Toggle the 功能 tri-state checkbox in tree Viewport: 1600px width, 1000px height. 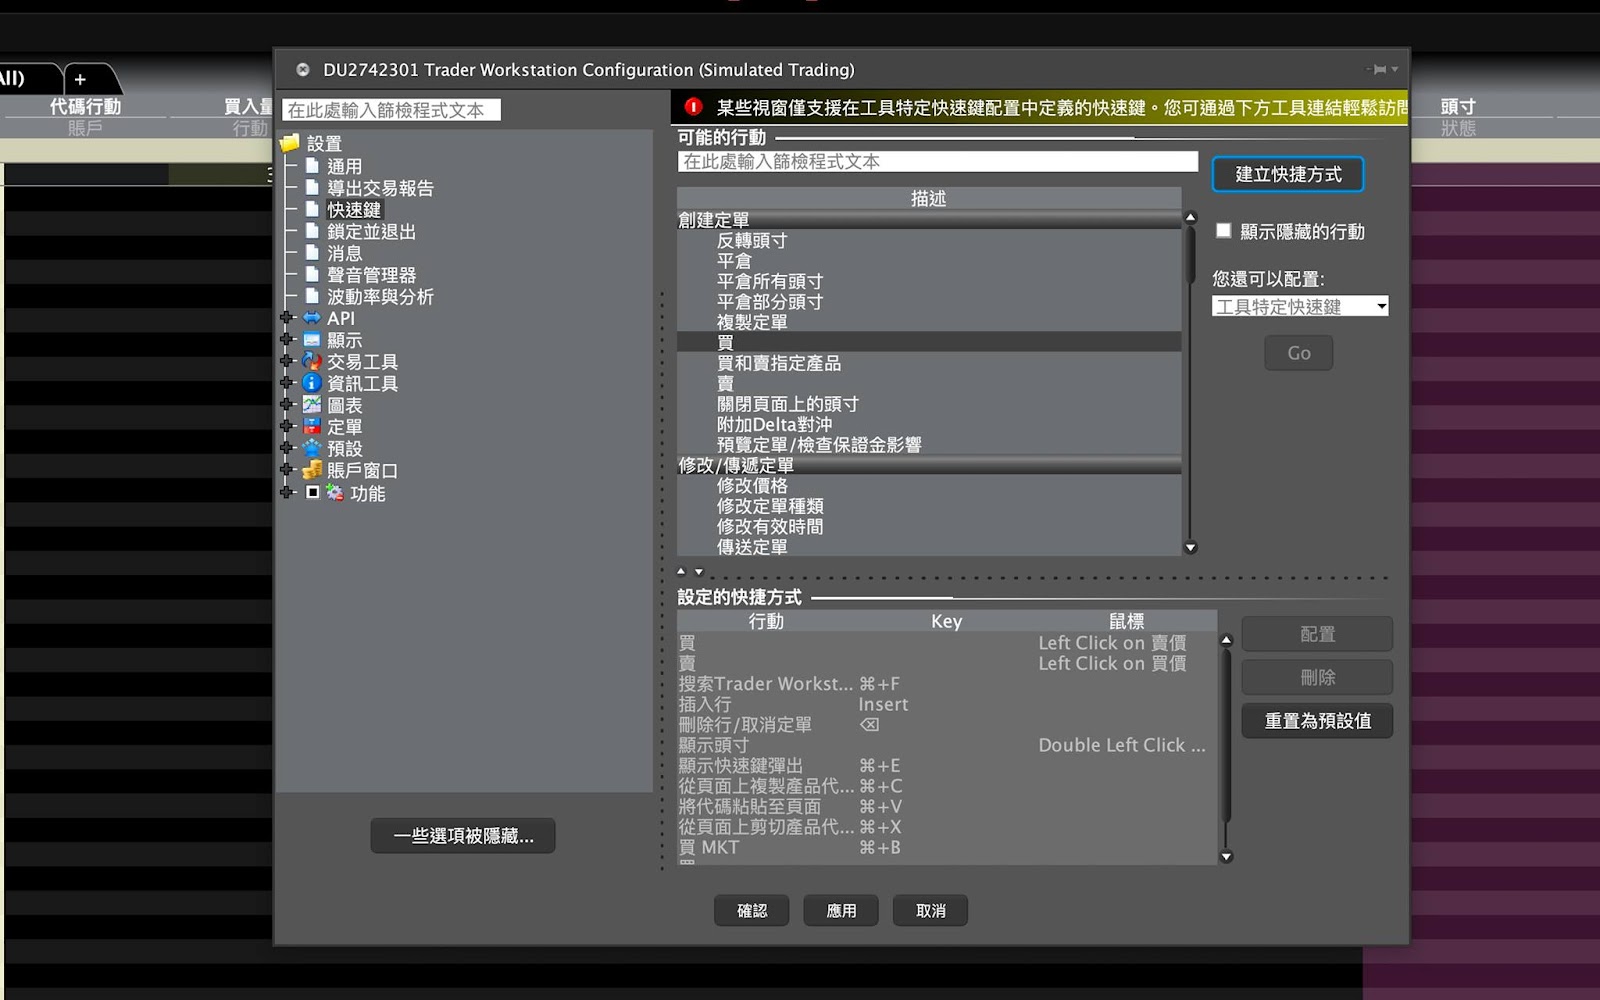point(312,492)
